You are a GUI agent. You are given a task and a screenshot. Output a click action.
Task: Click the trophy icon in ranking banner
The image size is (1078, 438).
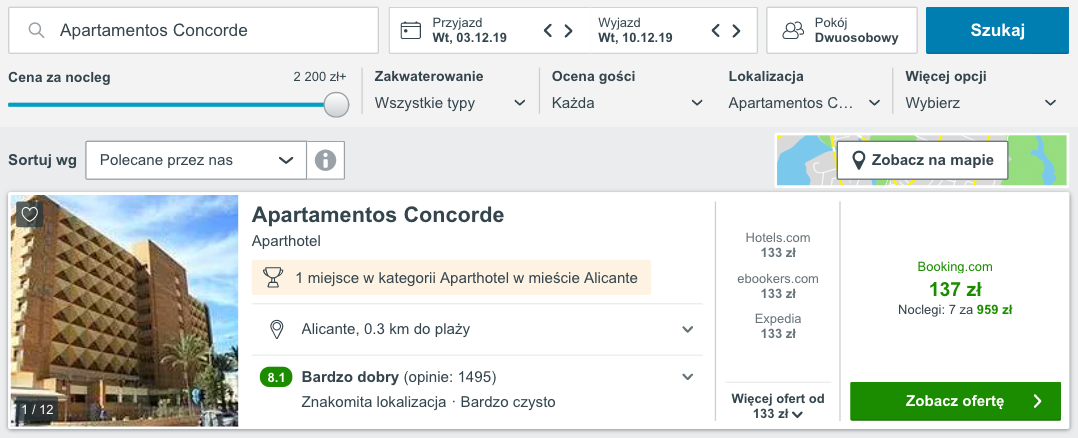272,277
